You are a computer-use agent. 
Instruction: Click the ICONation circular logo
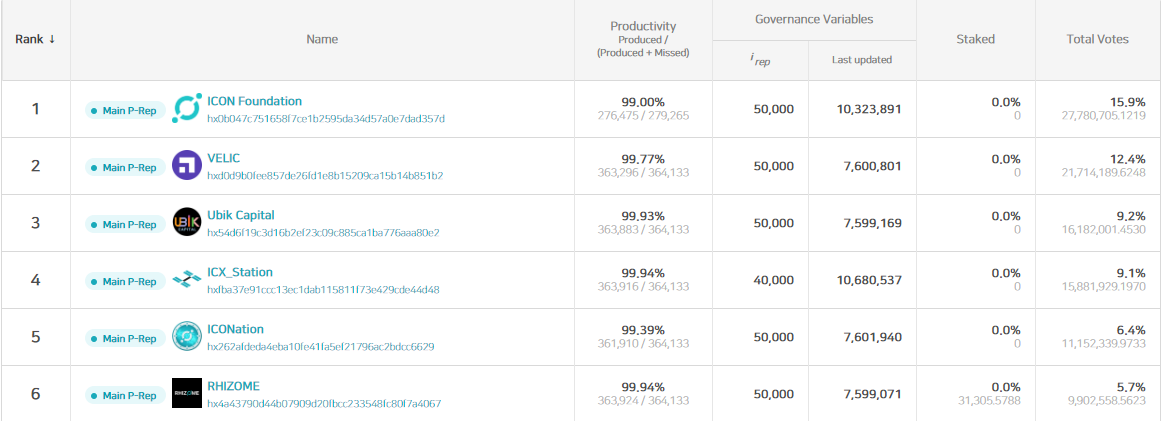[x=186, y=337]
